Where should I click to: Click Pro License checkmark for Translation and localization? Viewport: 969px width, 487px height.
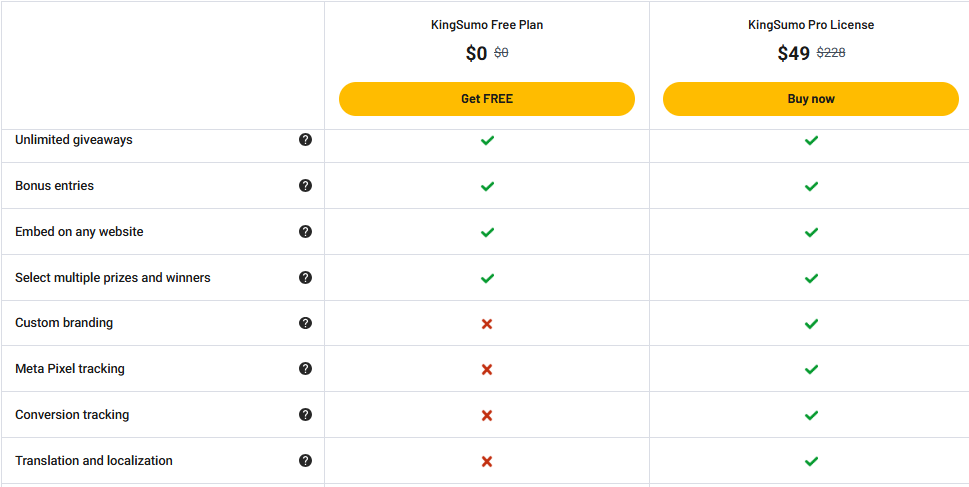click(811, 461)
